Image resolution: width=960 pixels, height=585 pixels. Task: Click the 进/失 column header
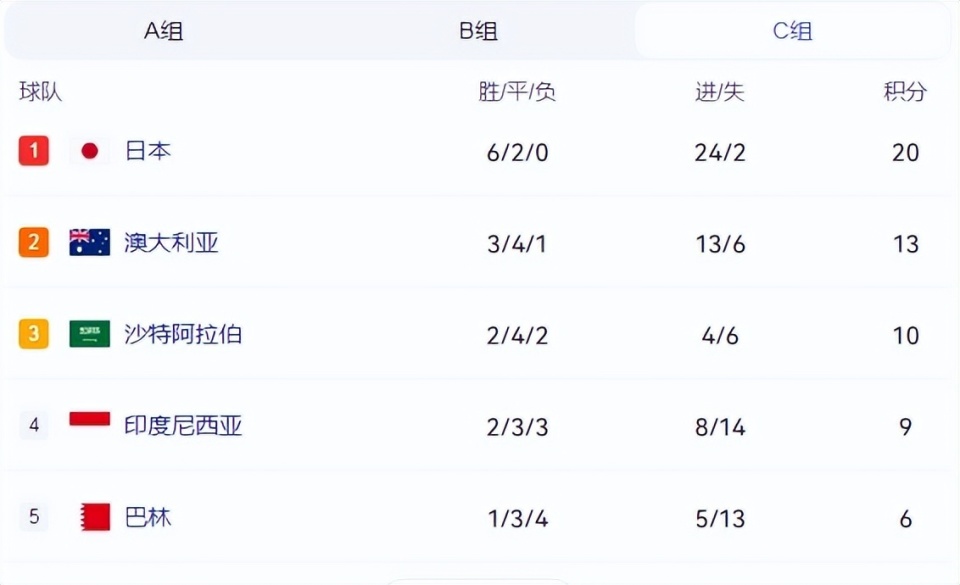click(x=719, y=92)
